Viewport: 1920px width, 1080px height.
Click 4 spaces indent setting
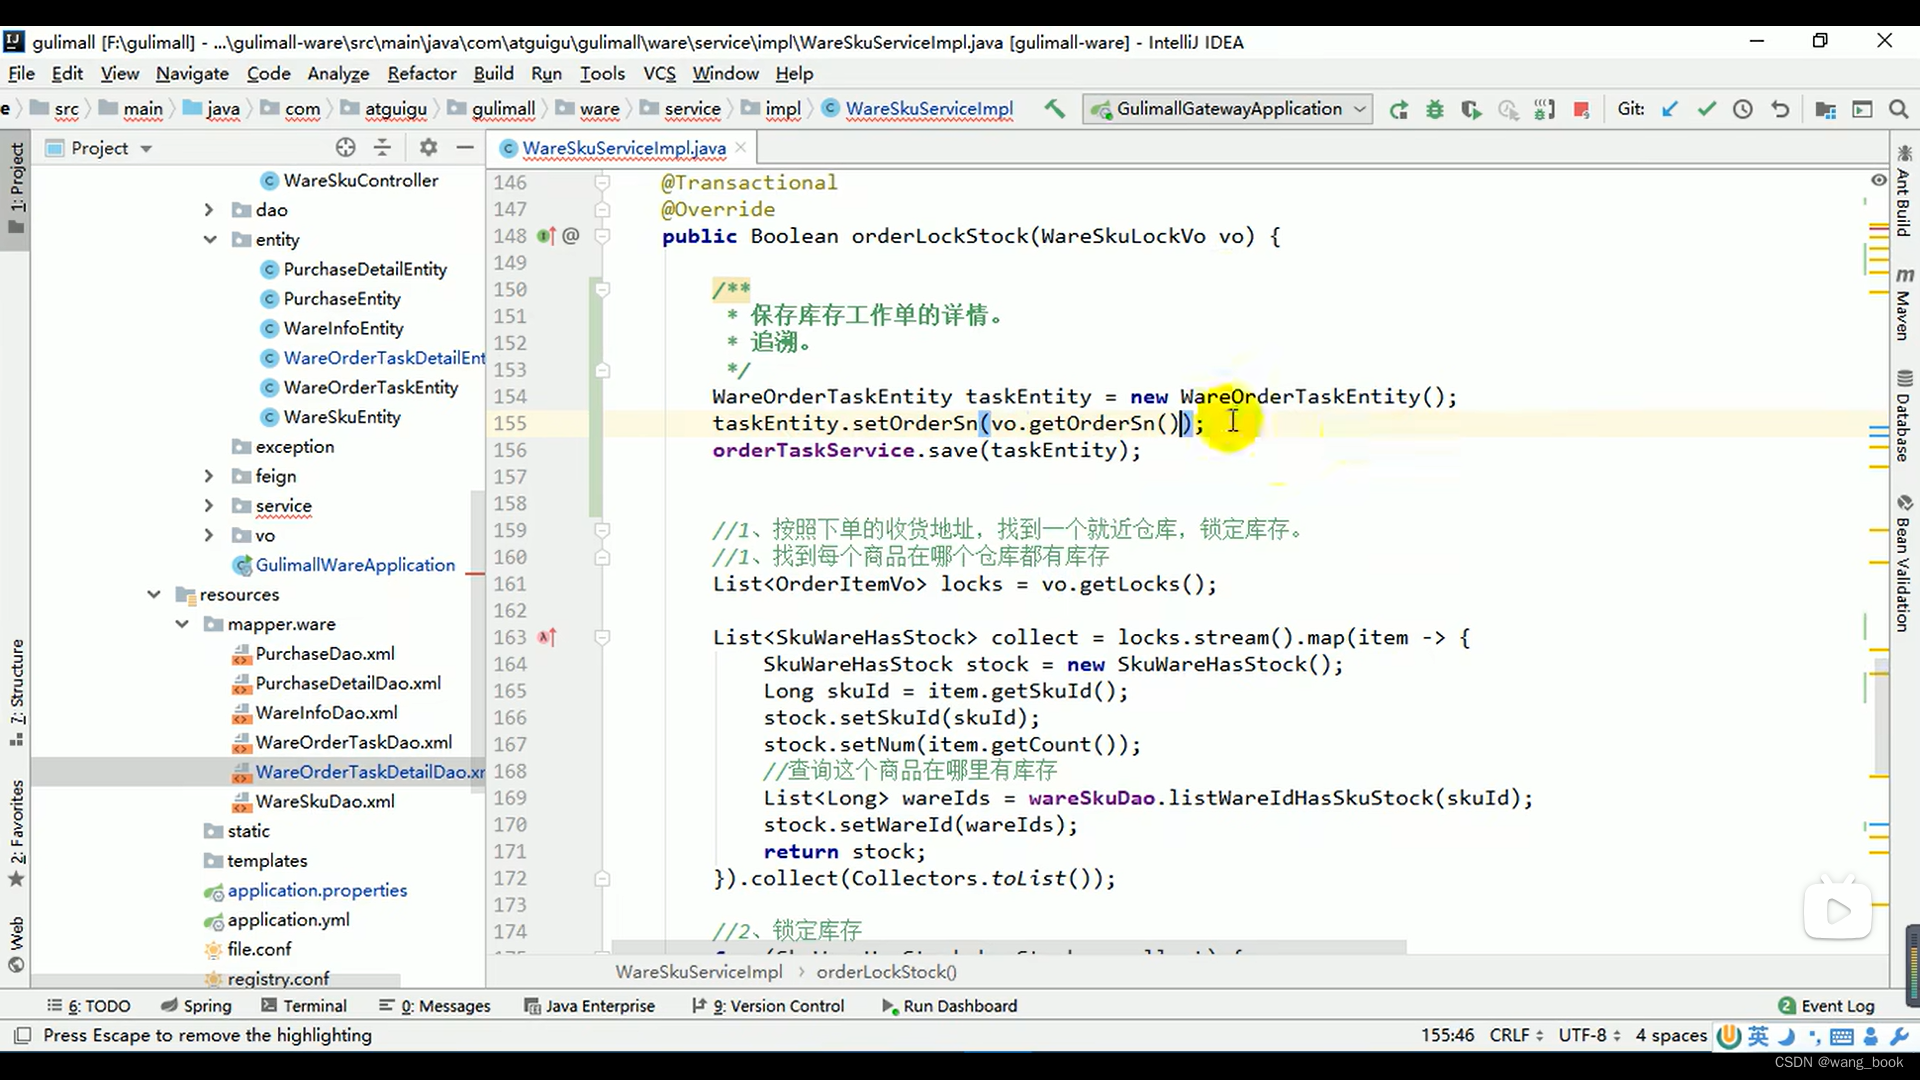(x=1671, y=1035)
